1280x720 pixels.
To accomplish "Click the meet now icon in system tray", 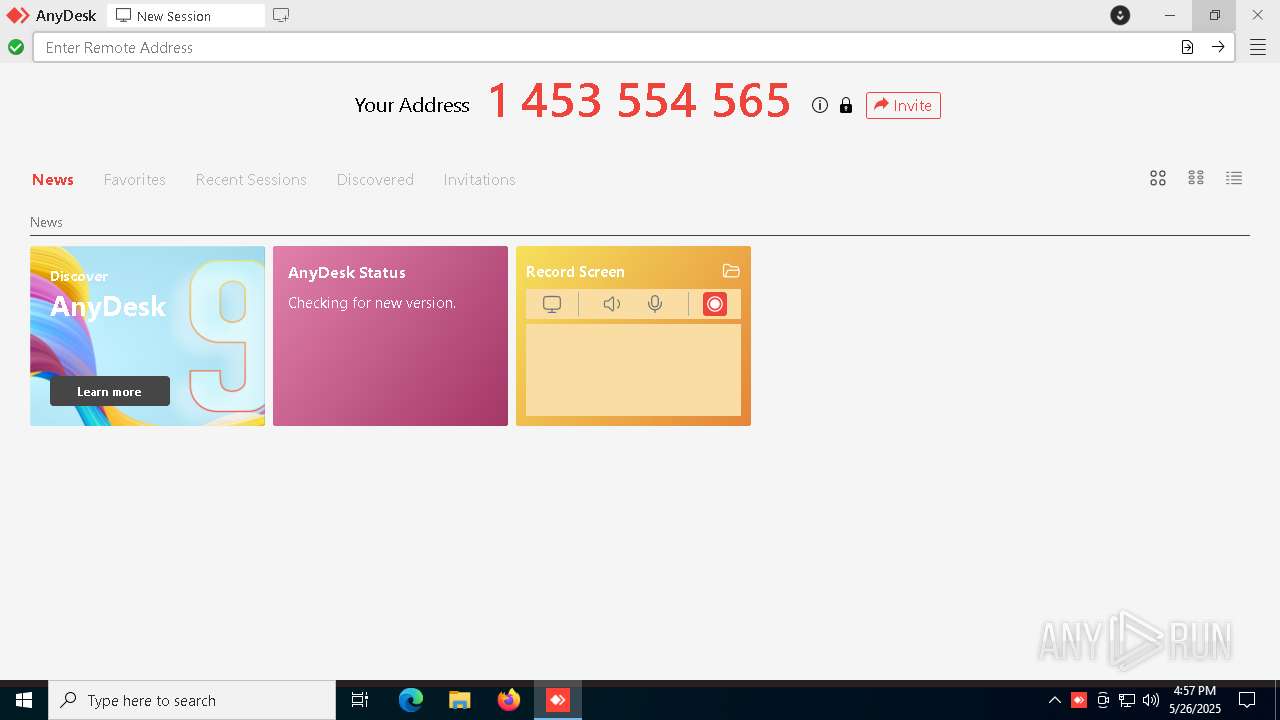I will [x=1103, y=700].
